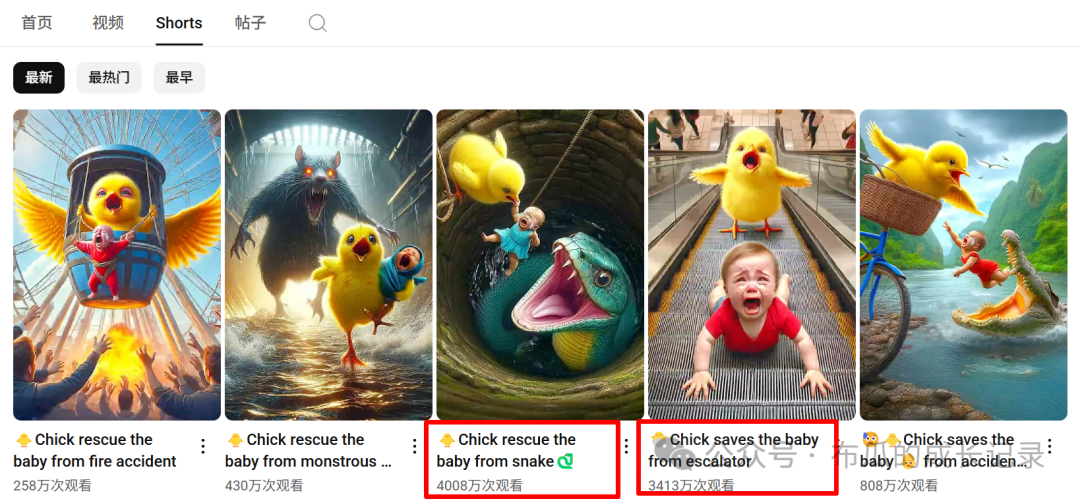Open more options for fire accident short

click(x=203, y=447)
